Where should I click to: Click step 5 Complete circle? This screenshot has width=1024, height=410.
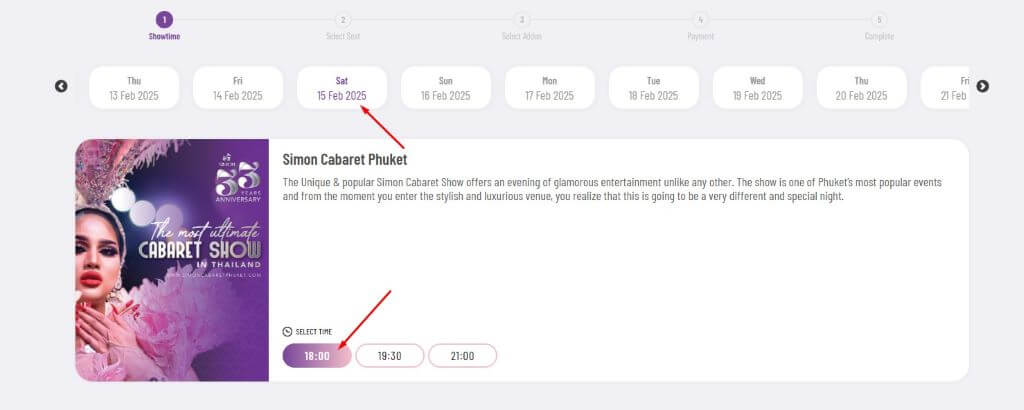pyautogui.click(x=879, y=20)
